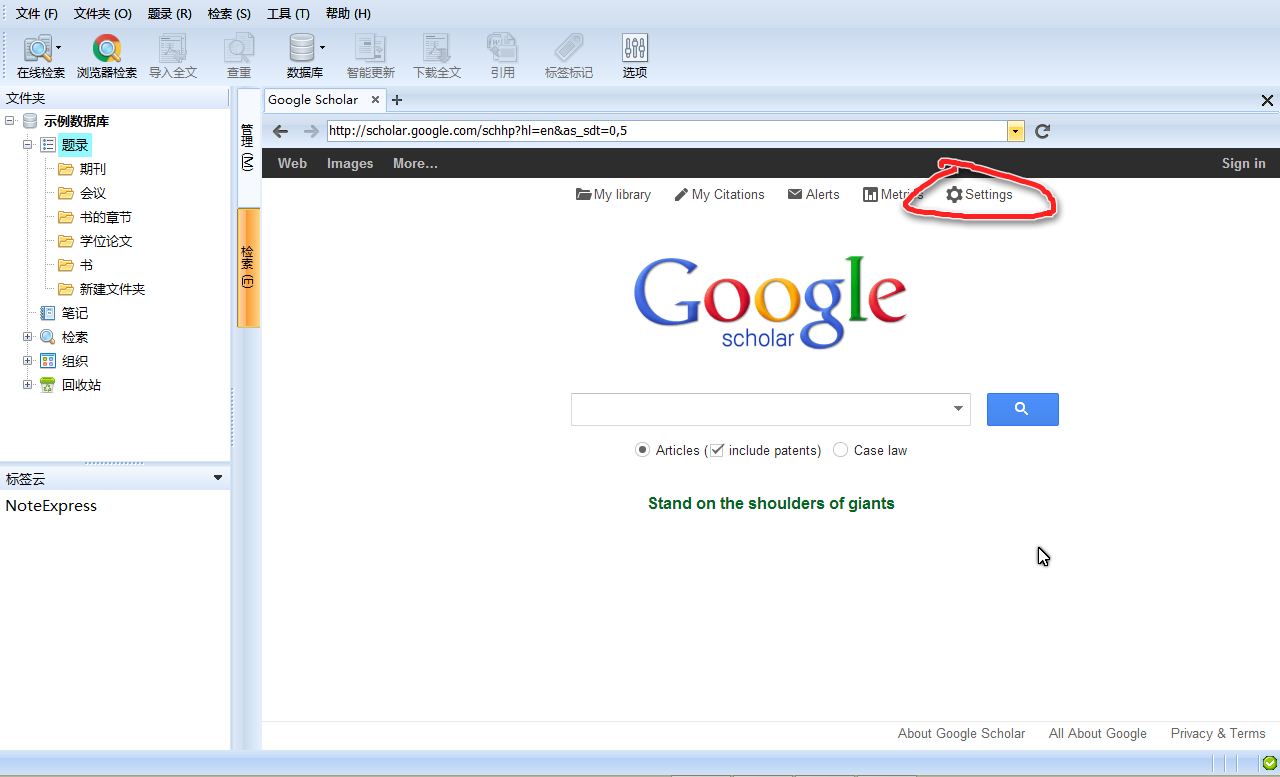This screenshot has width=1280, height=777.
Task: Open the Alerts link
Action: (814, 194)
